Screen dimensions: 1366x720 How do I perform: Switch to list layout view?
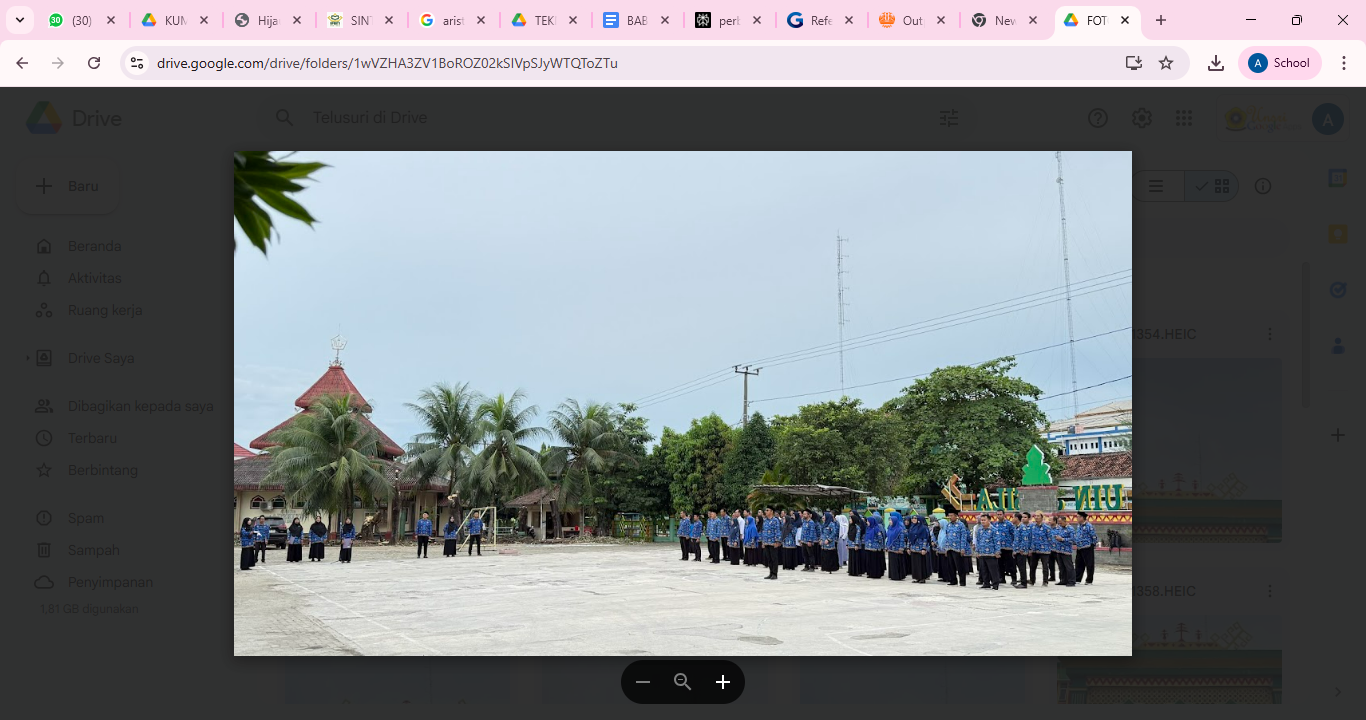[x=1157, y=186]
